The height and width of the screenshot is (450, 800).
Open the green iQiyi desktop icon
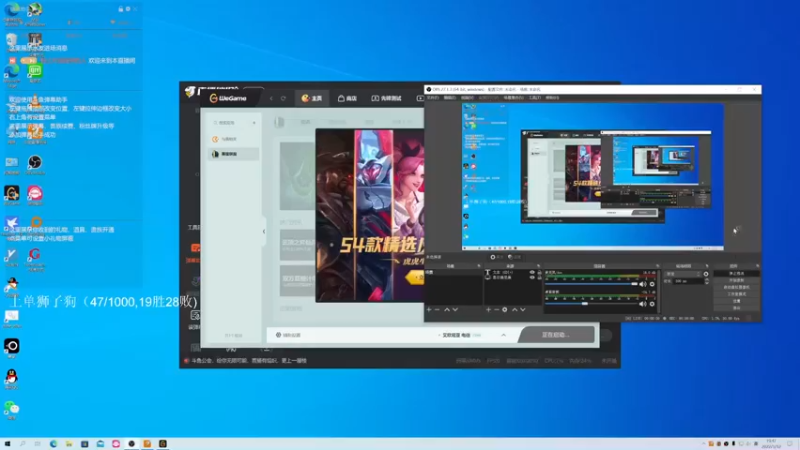pyautogui.click(x=35, y=73)
